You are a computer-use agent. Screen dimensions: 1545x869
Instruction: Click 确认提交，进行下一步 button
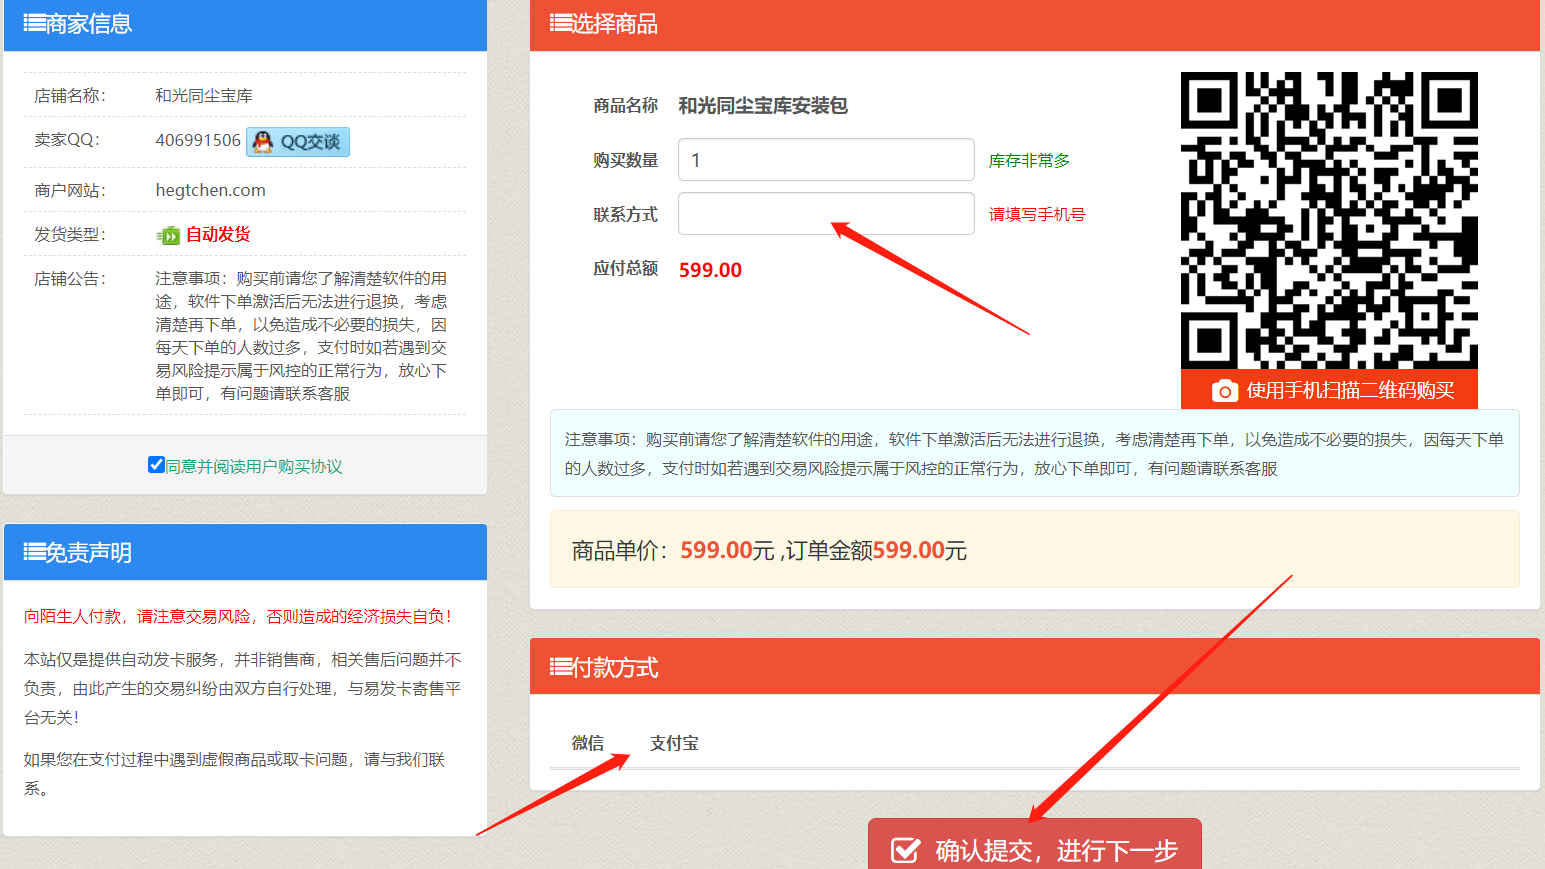pos(1035,849)
